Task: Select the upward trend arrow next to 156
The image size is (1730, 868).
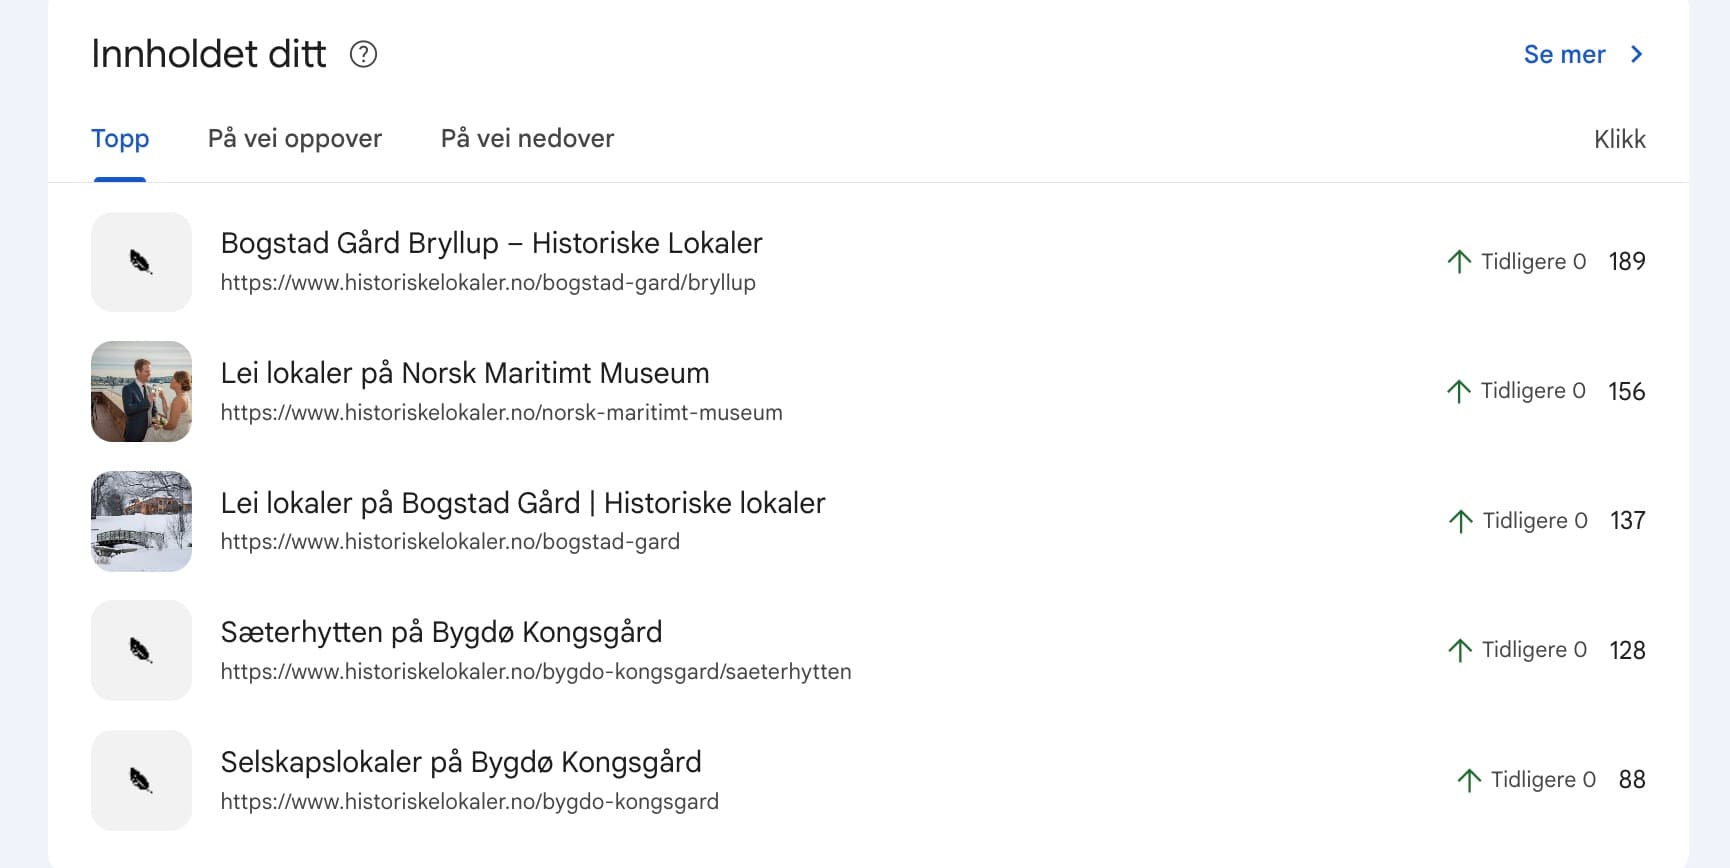Action: coord(1460,391)
